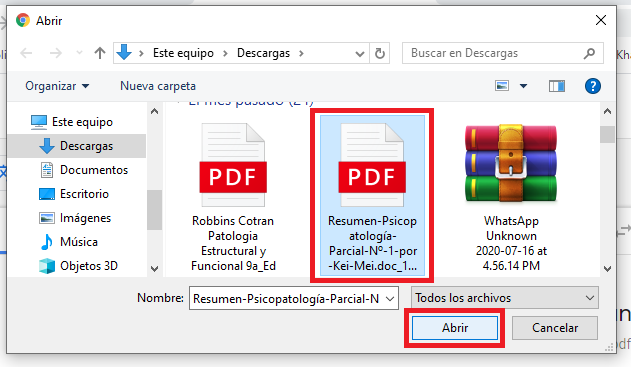631x367 pixels.
Task: Expand the address bar path history dropdown
Action: 360,54
